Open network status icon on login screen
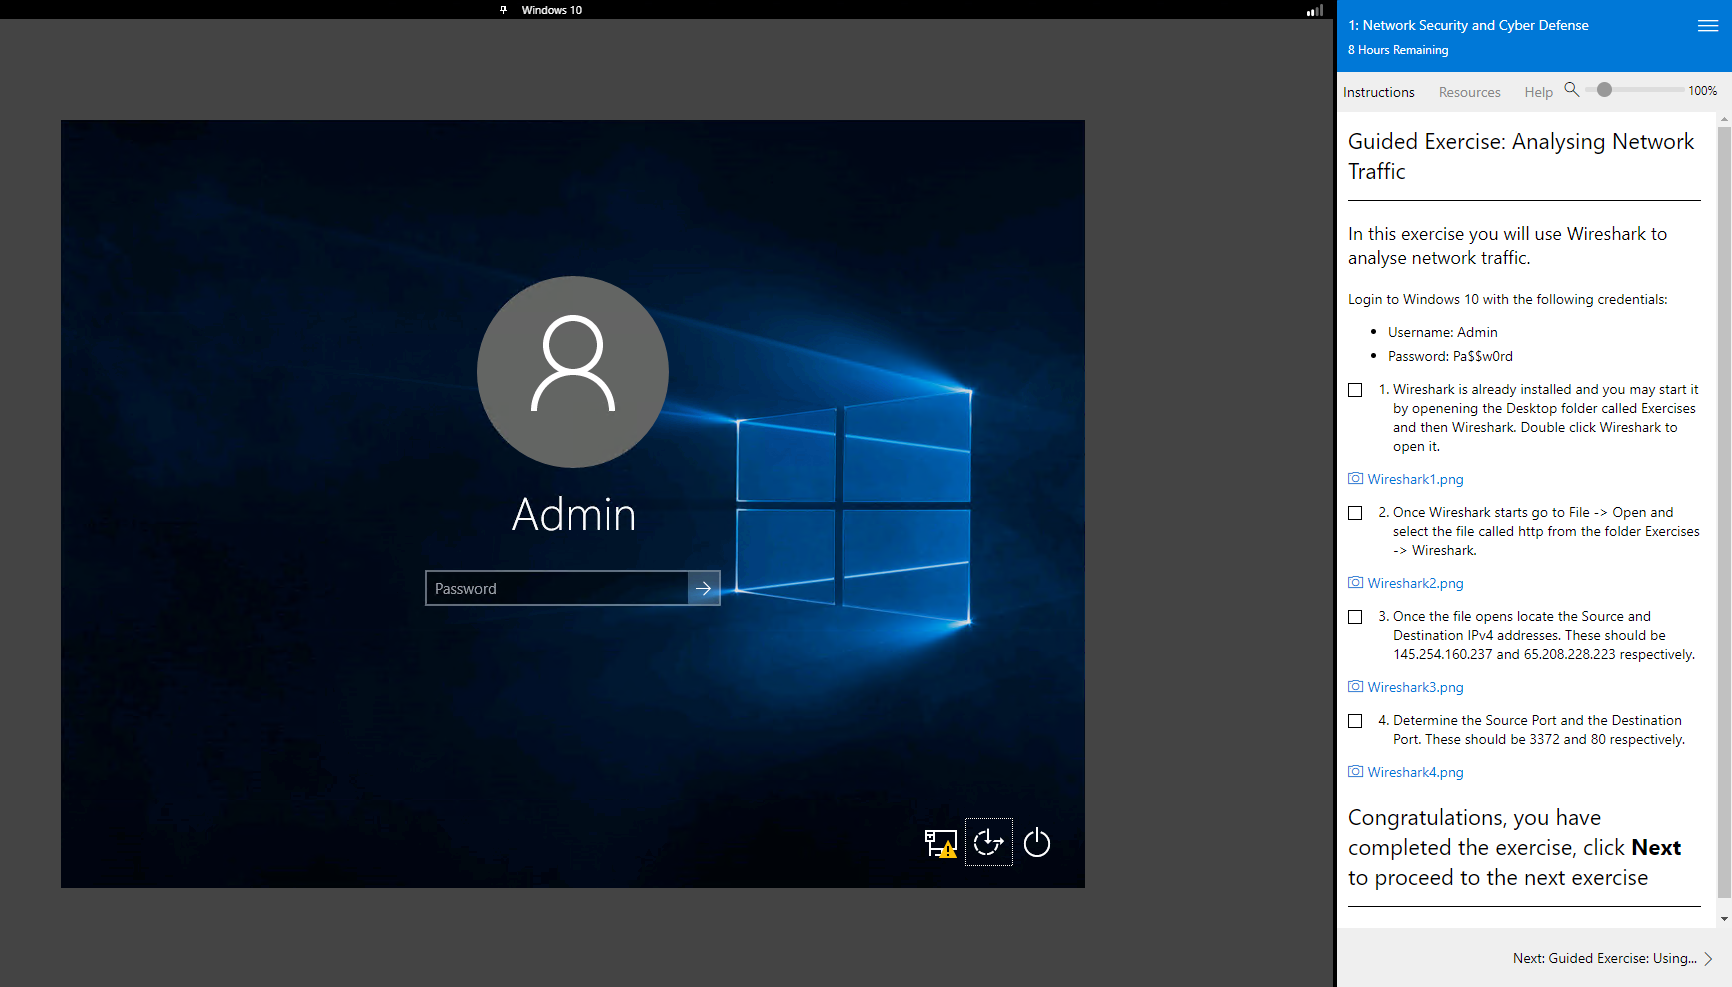 click(x=940, y=843)
